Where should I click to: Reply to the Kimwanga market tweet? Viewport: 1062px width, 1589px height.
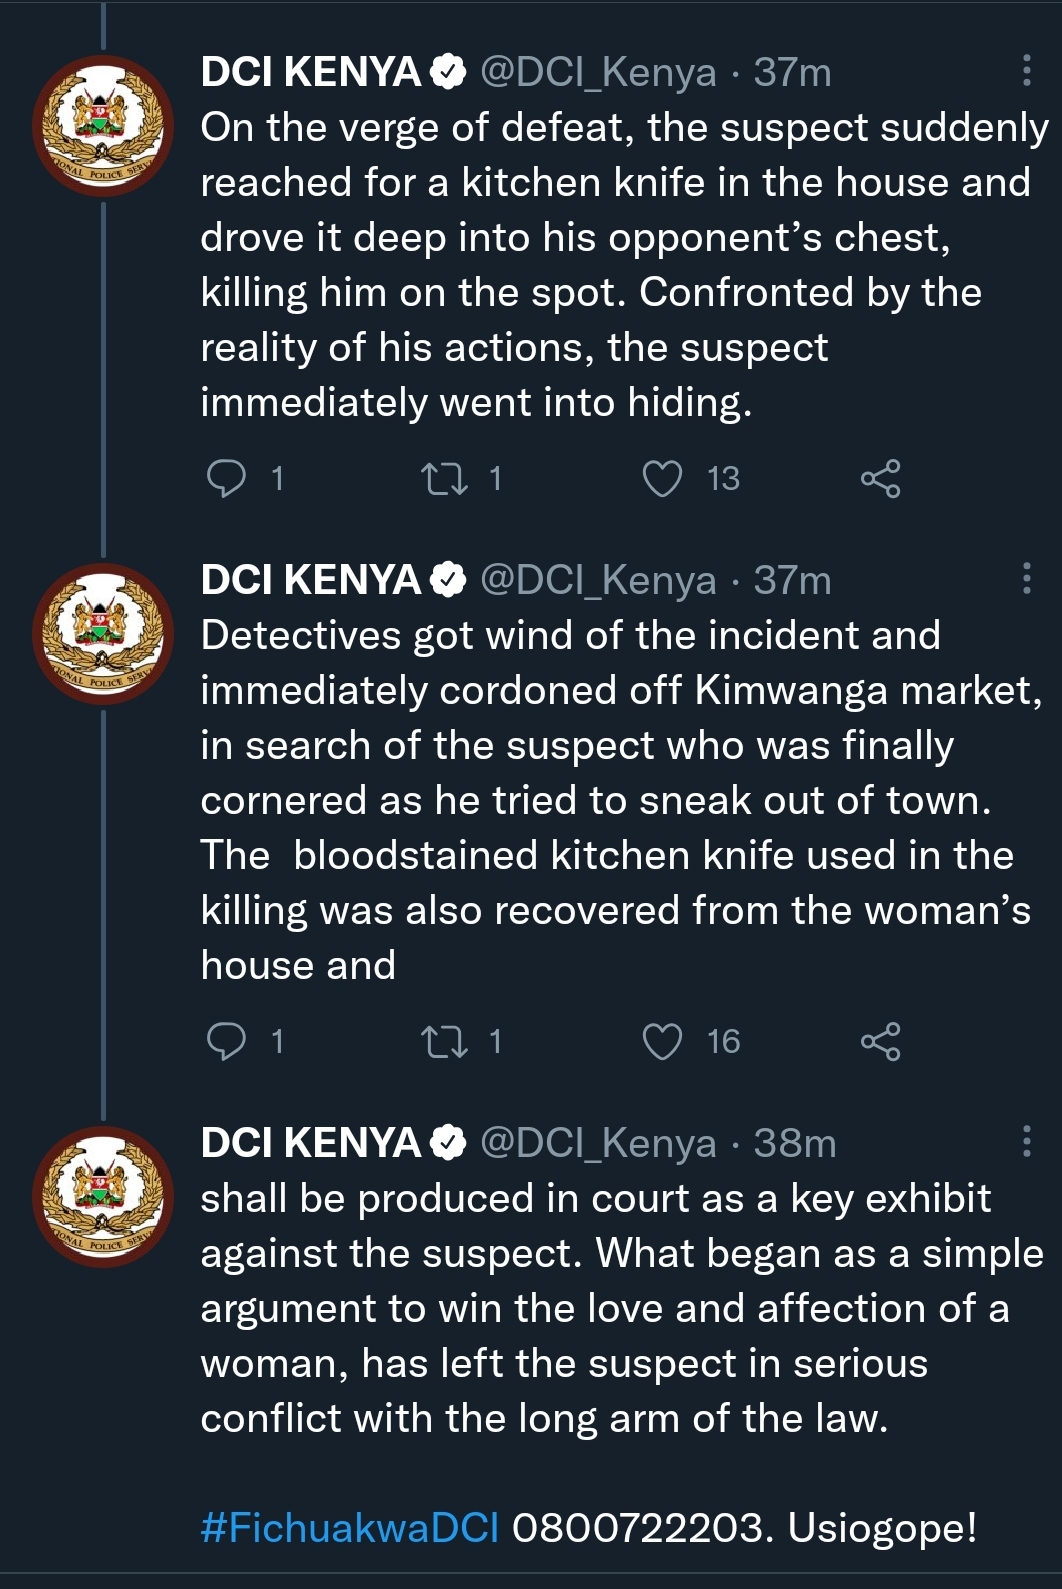[x=226, y=1041]
